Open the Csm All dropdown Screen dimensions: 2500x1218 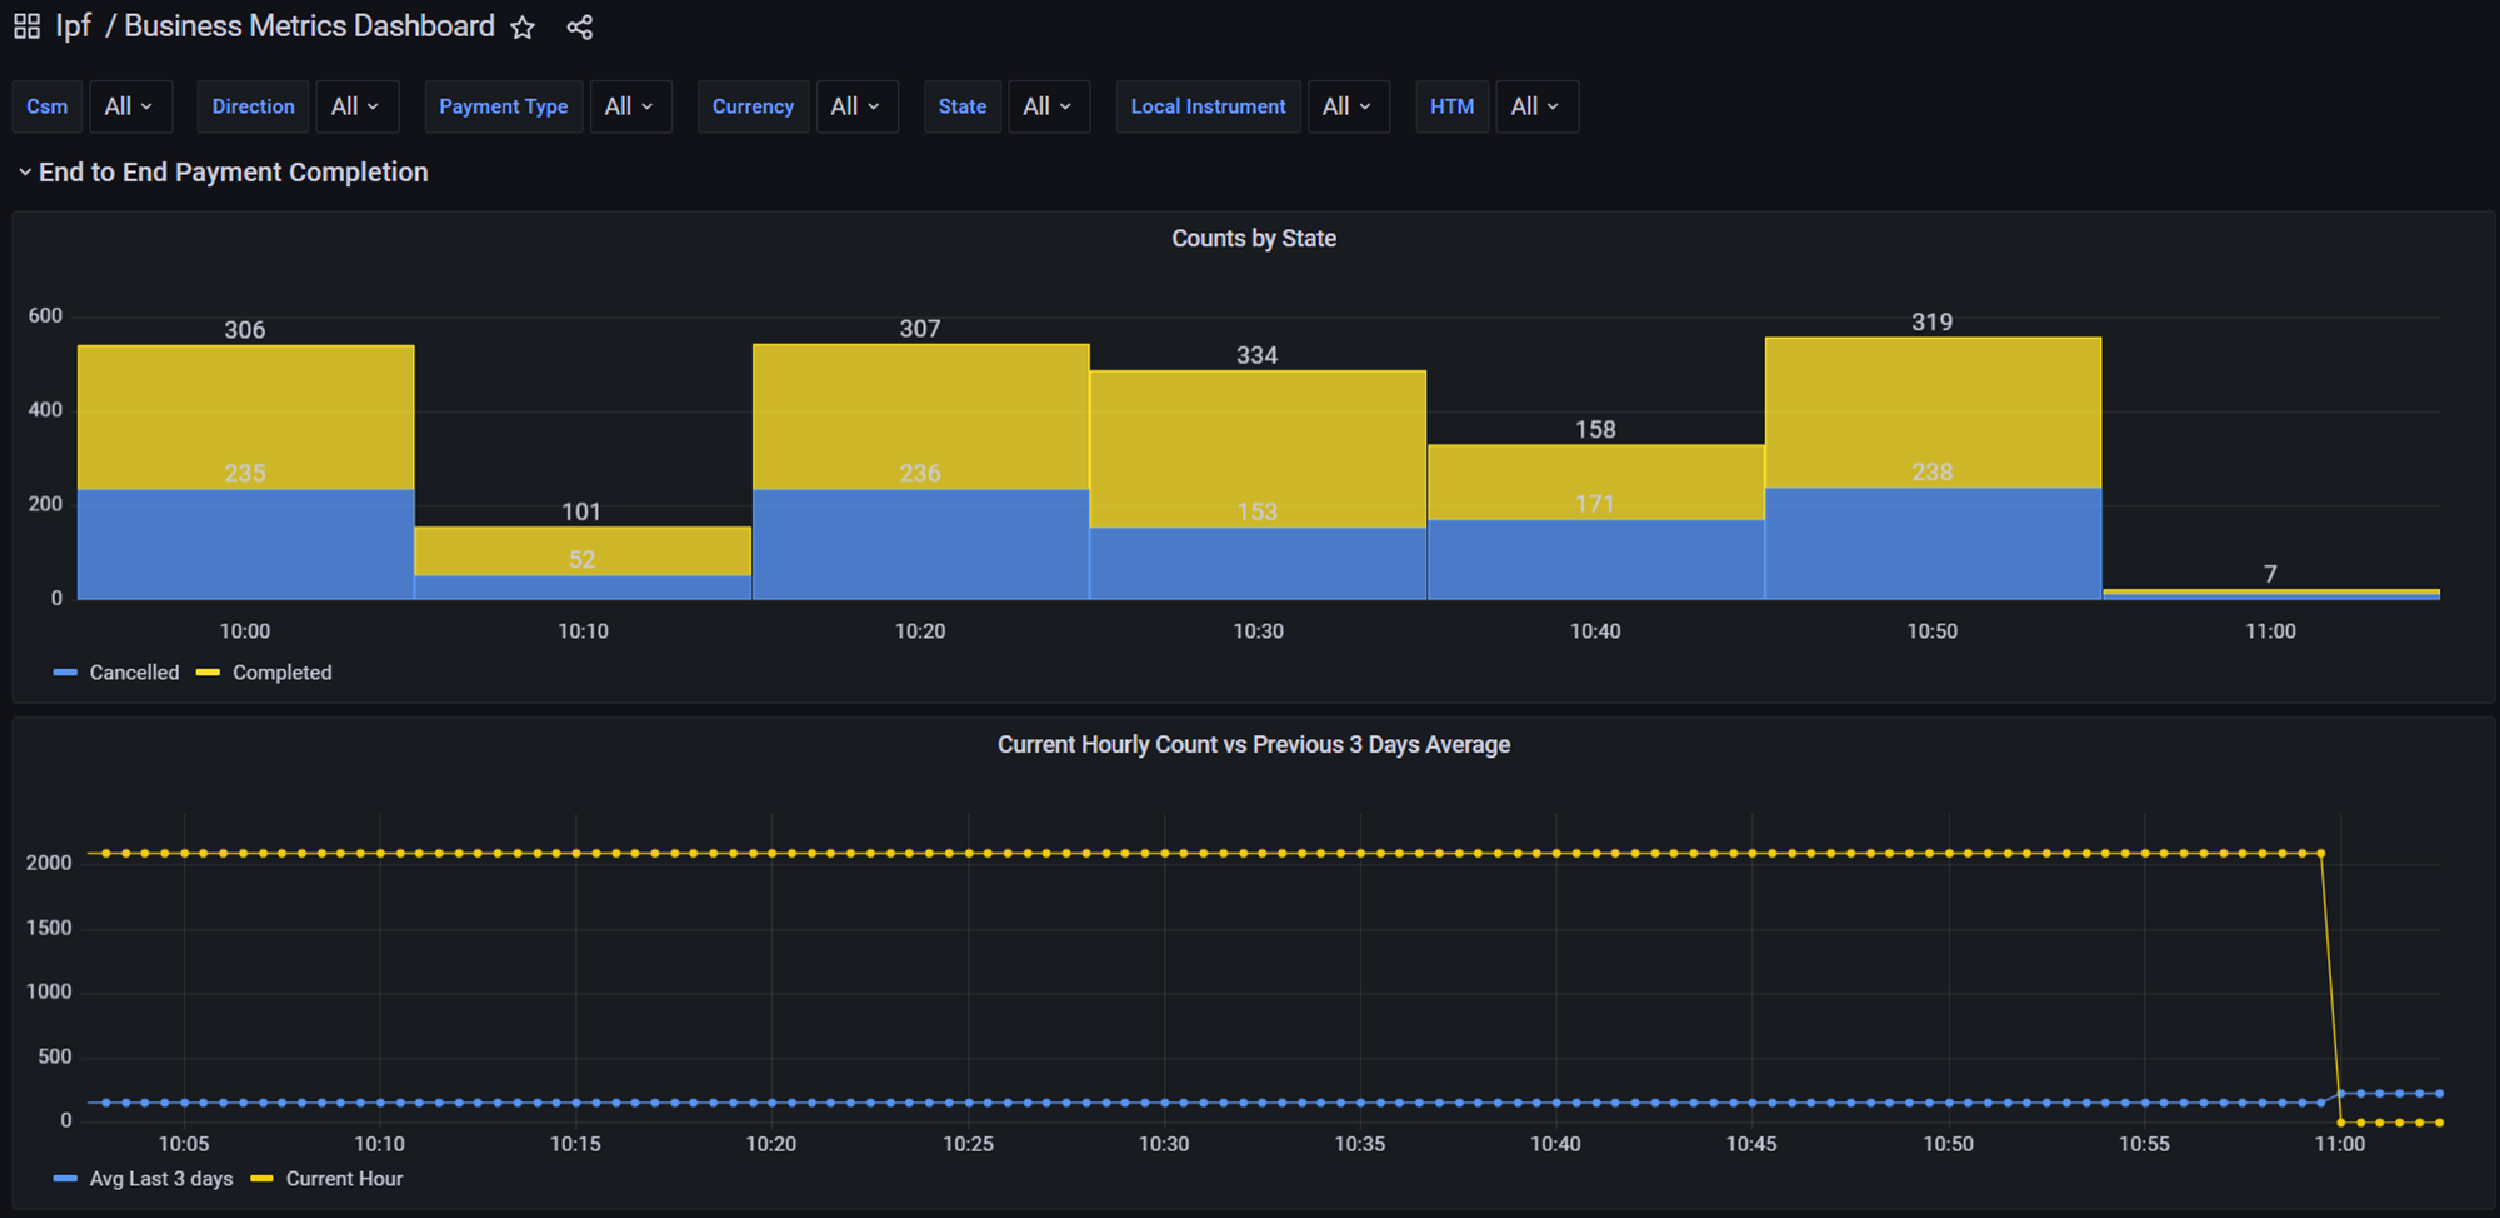click(x=130, y=106)
